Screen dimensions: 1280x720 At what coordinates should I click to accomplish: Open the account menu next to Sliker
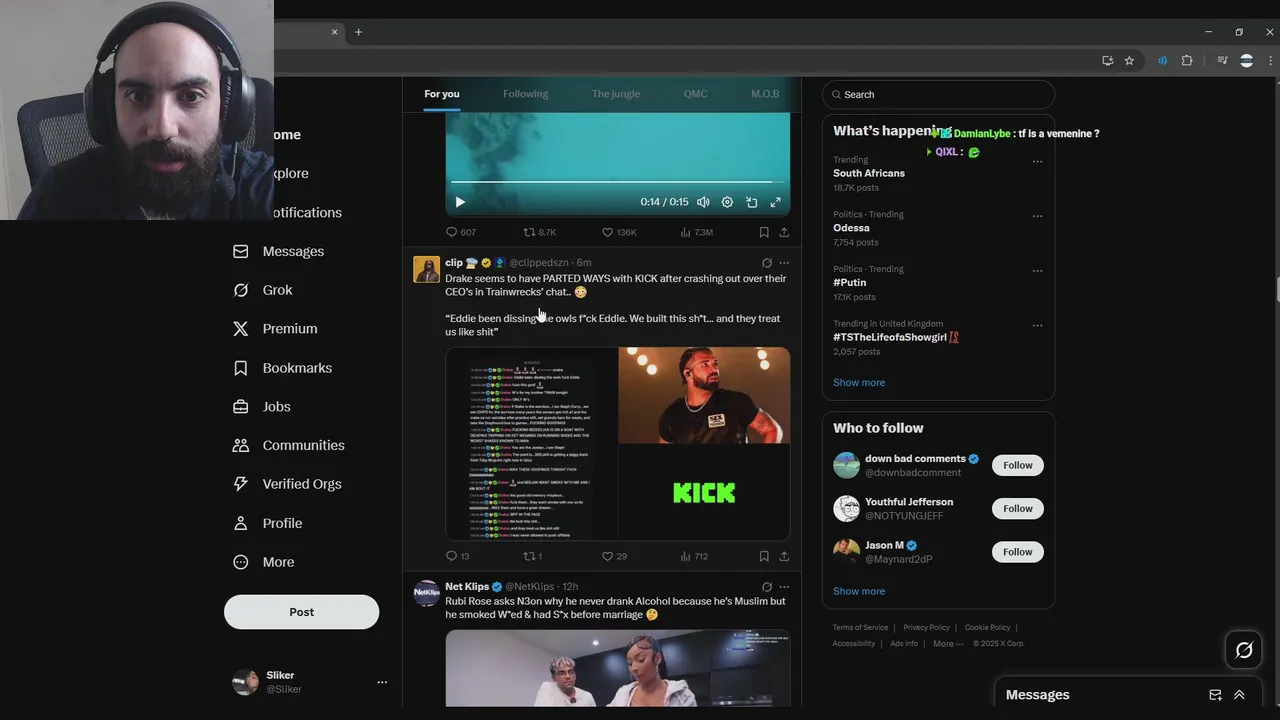(x=382, y=682)
